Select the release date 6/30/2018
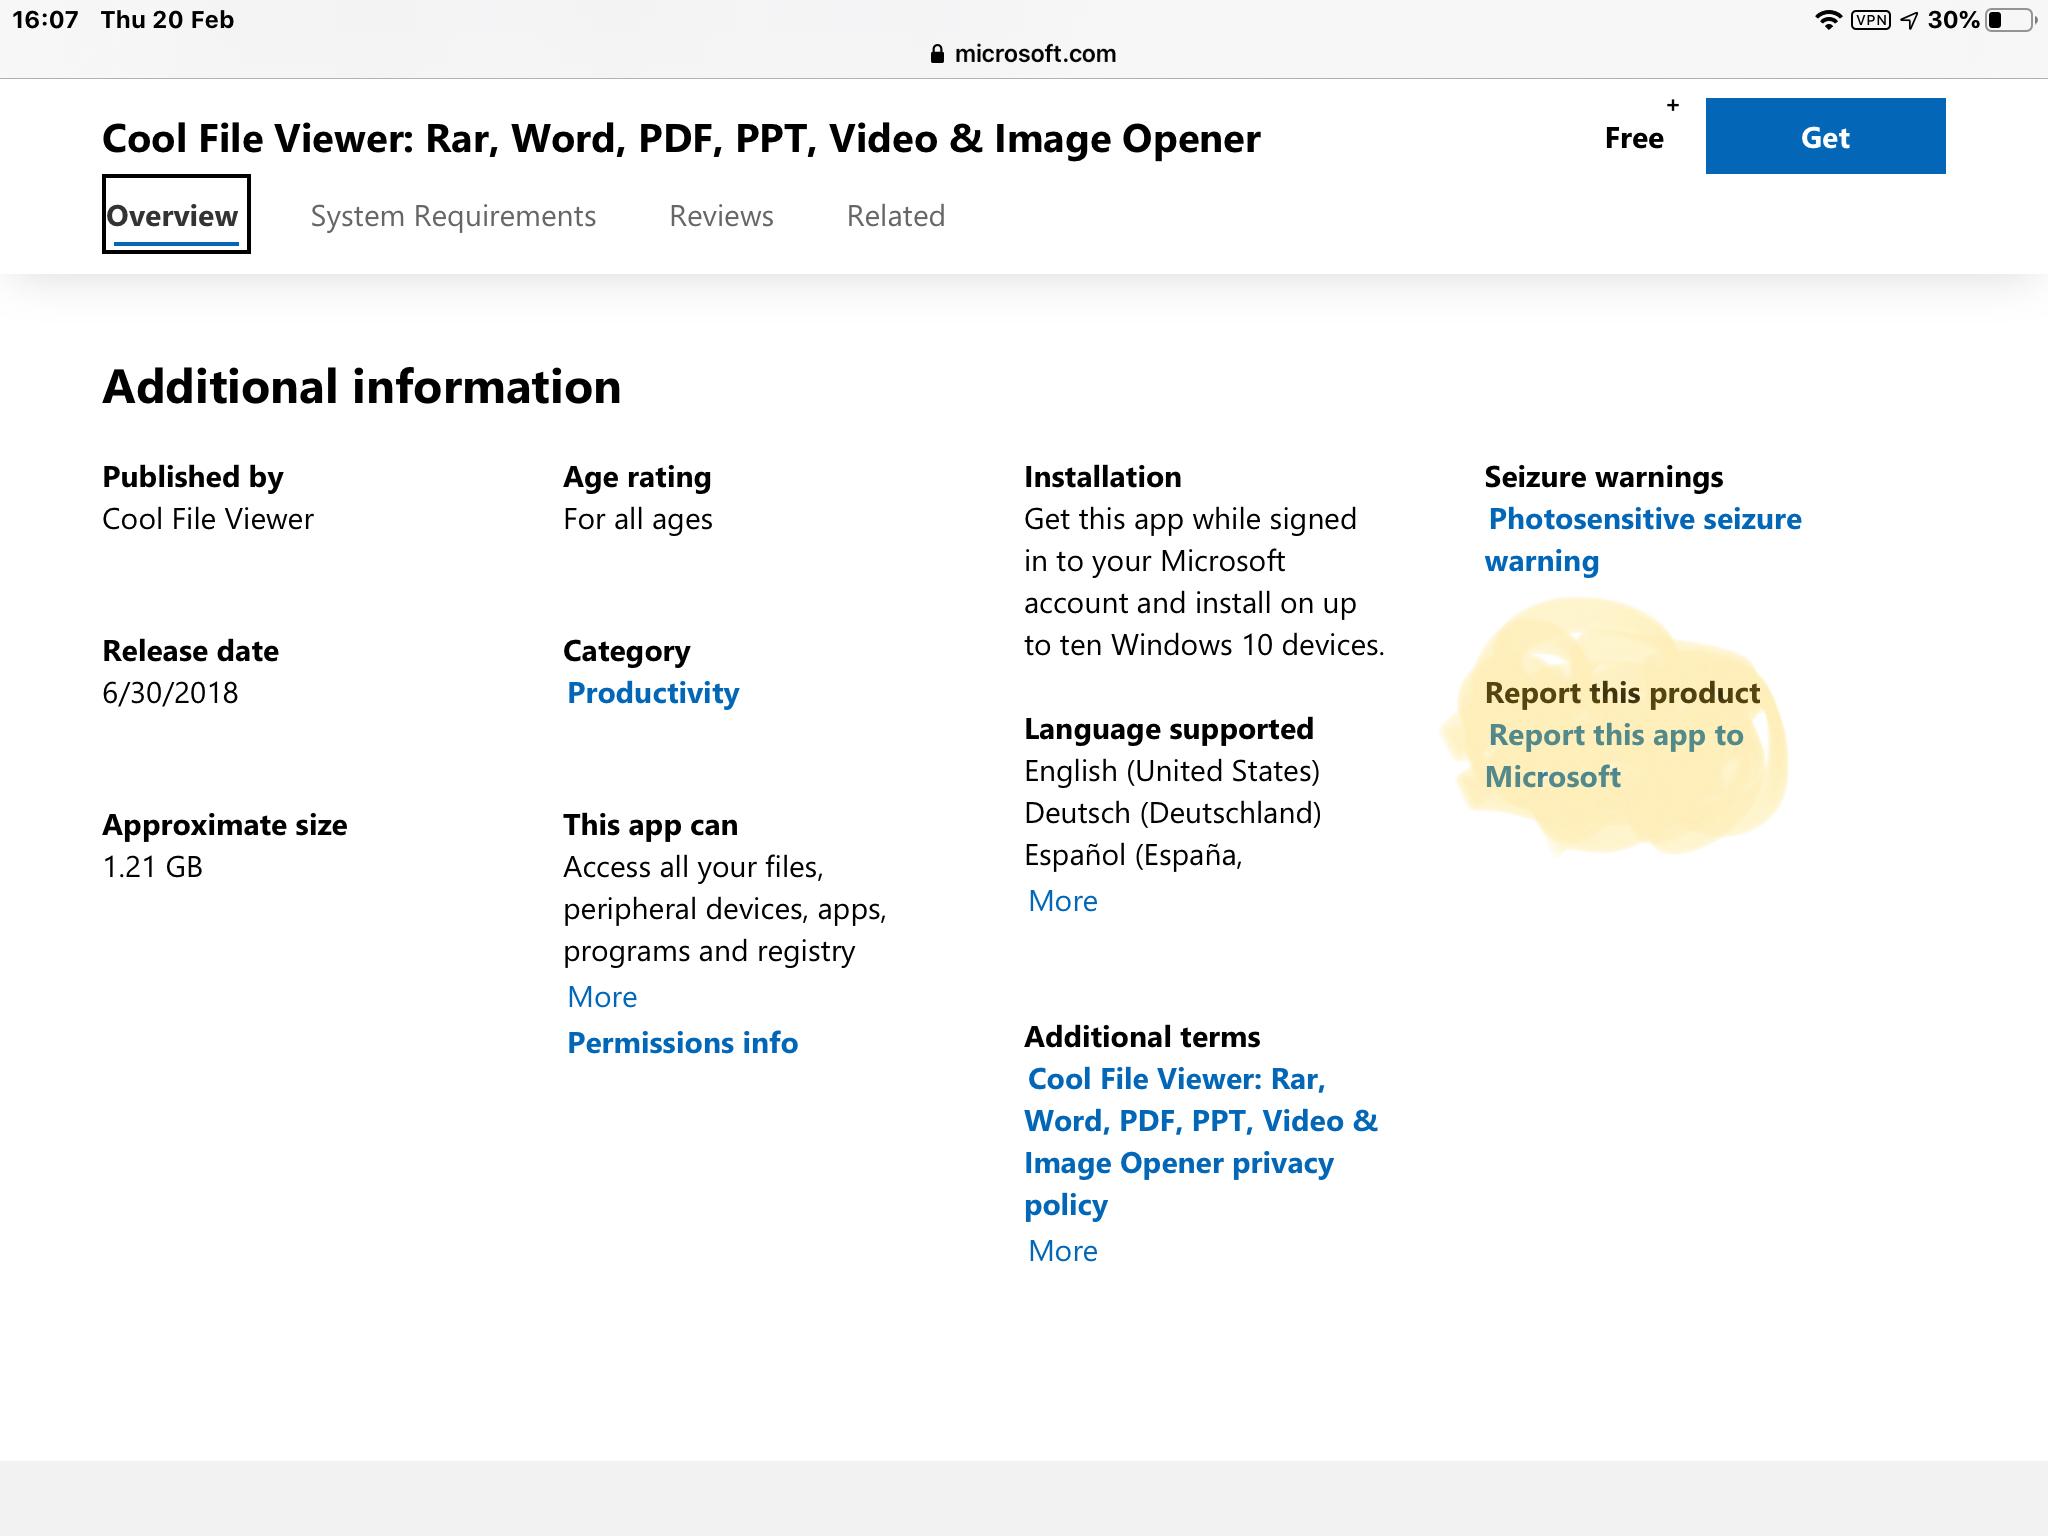The width and height of the screenshot is (2048, 1536). (x=170, y=693)
